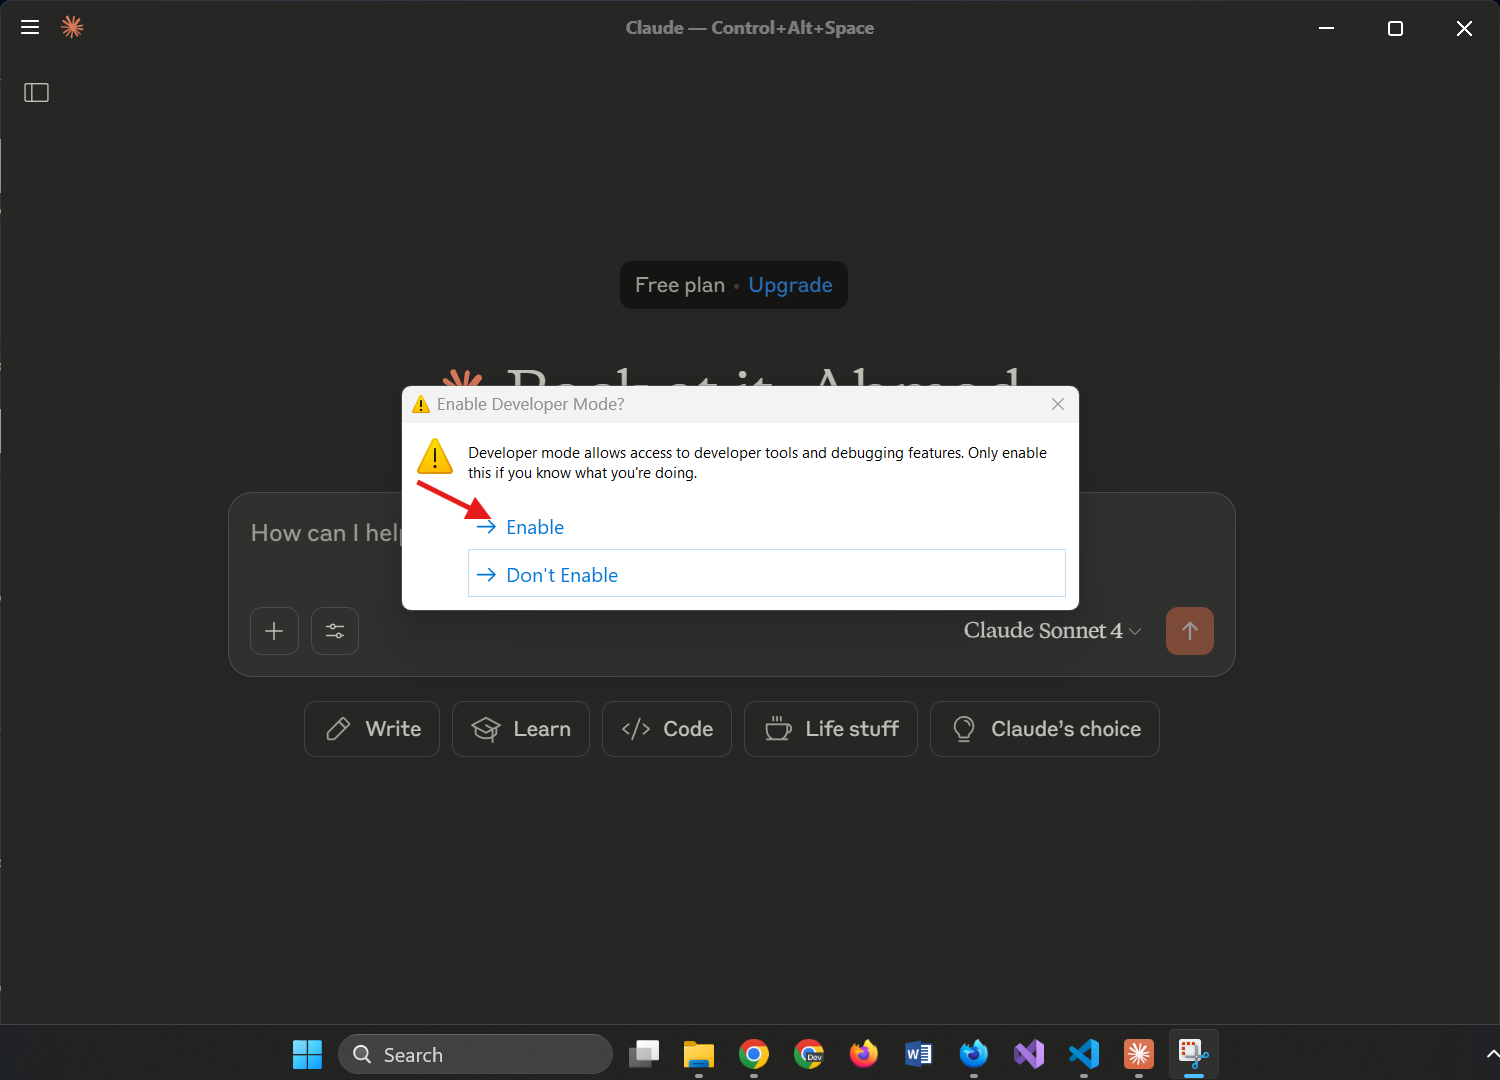The image size is (1500, 1080).
Task: Open File Explorer from the taskbar
Action: point(699,1054)
